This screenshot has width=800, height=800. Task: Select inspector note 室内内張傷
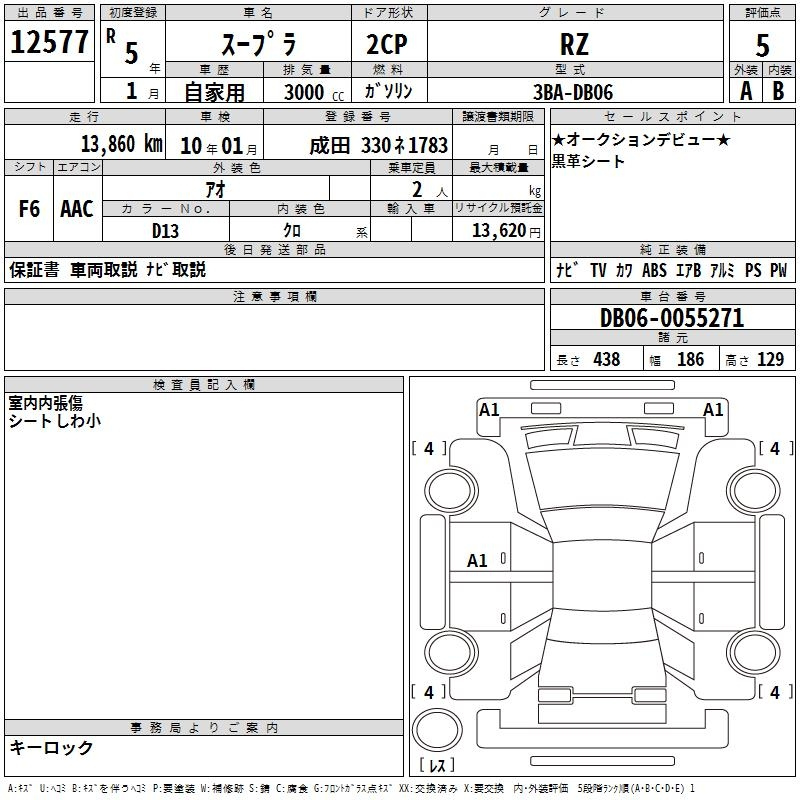[x=45, y=403]
